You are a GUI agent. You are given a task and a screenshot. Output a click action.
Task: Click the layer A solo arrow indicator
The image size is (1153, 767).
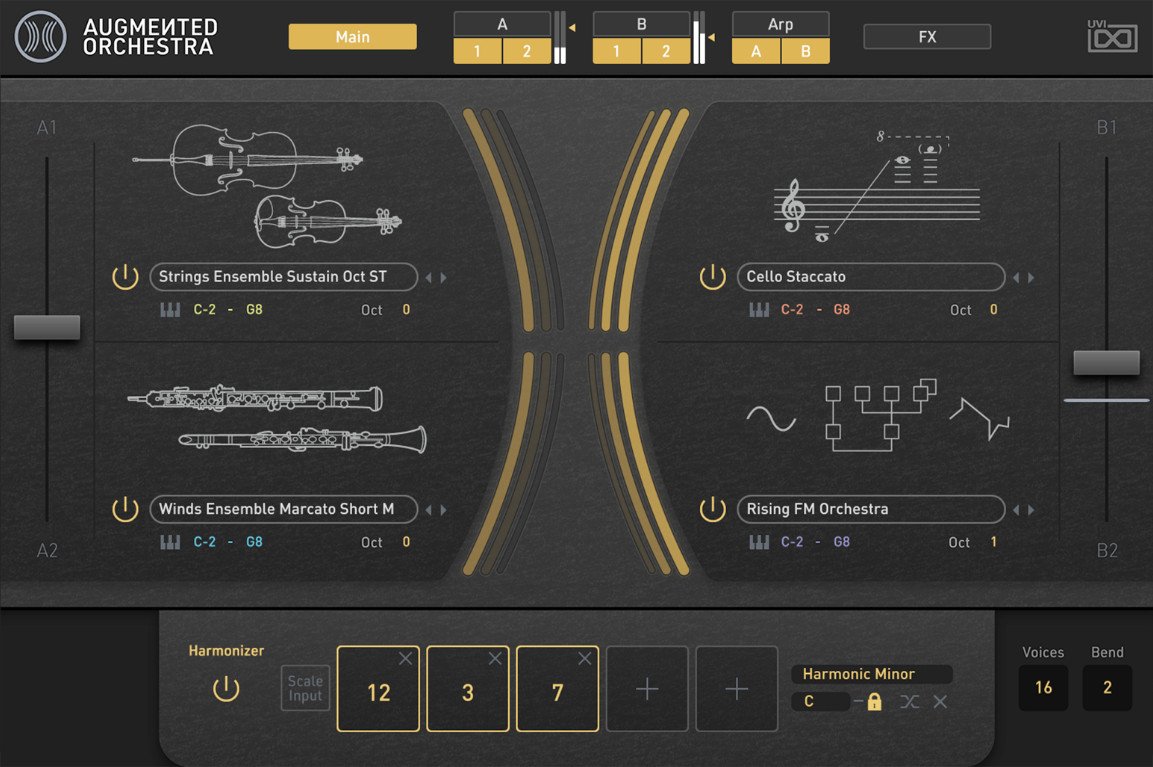572,28
